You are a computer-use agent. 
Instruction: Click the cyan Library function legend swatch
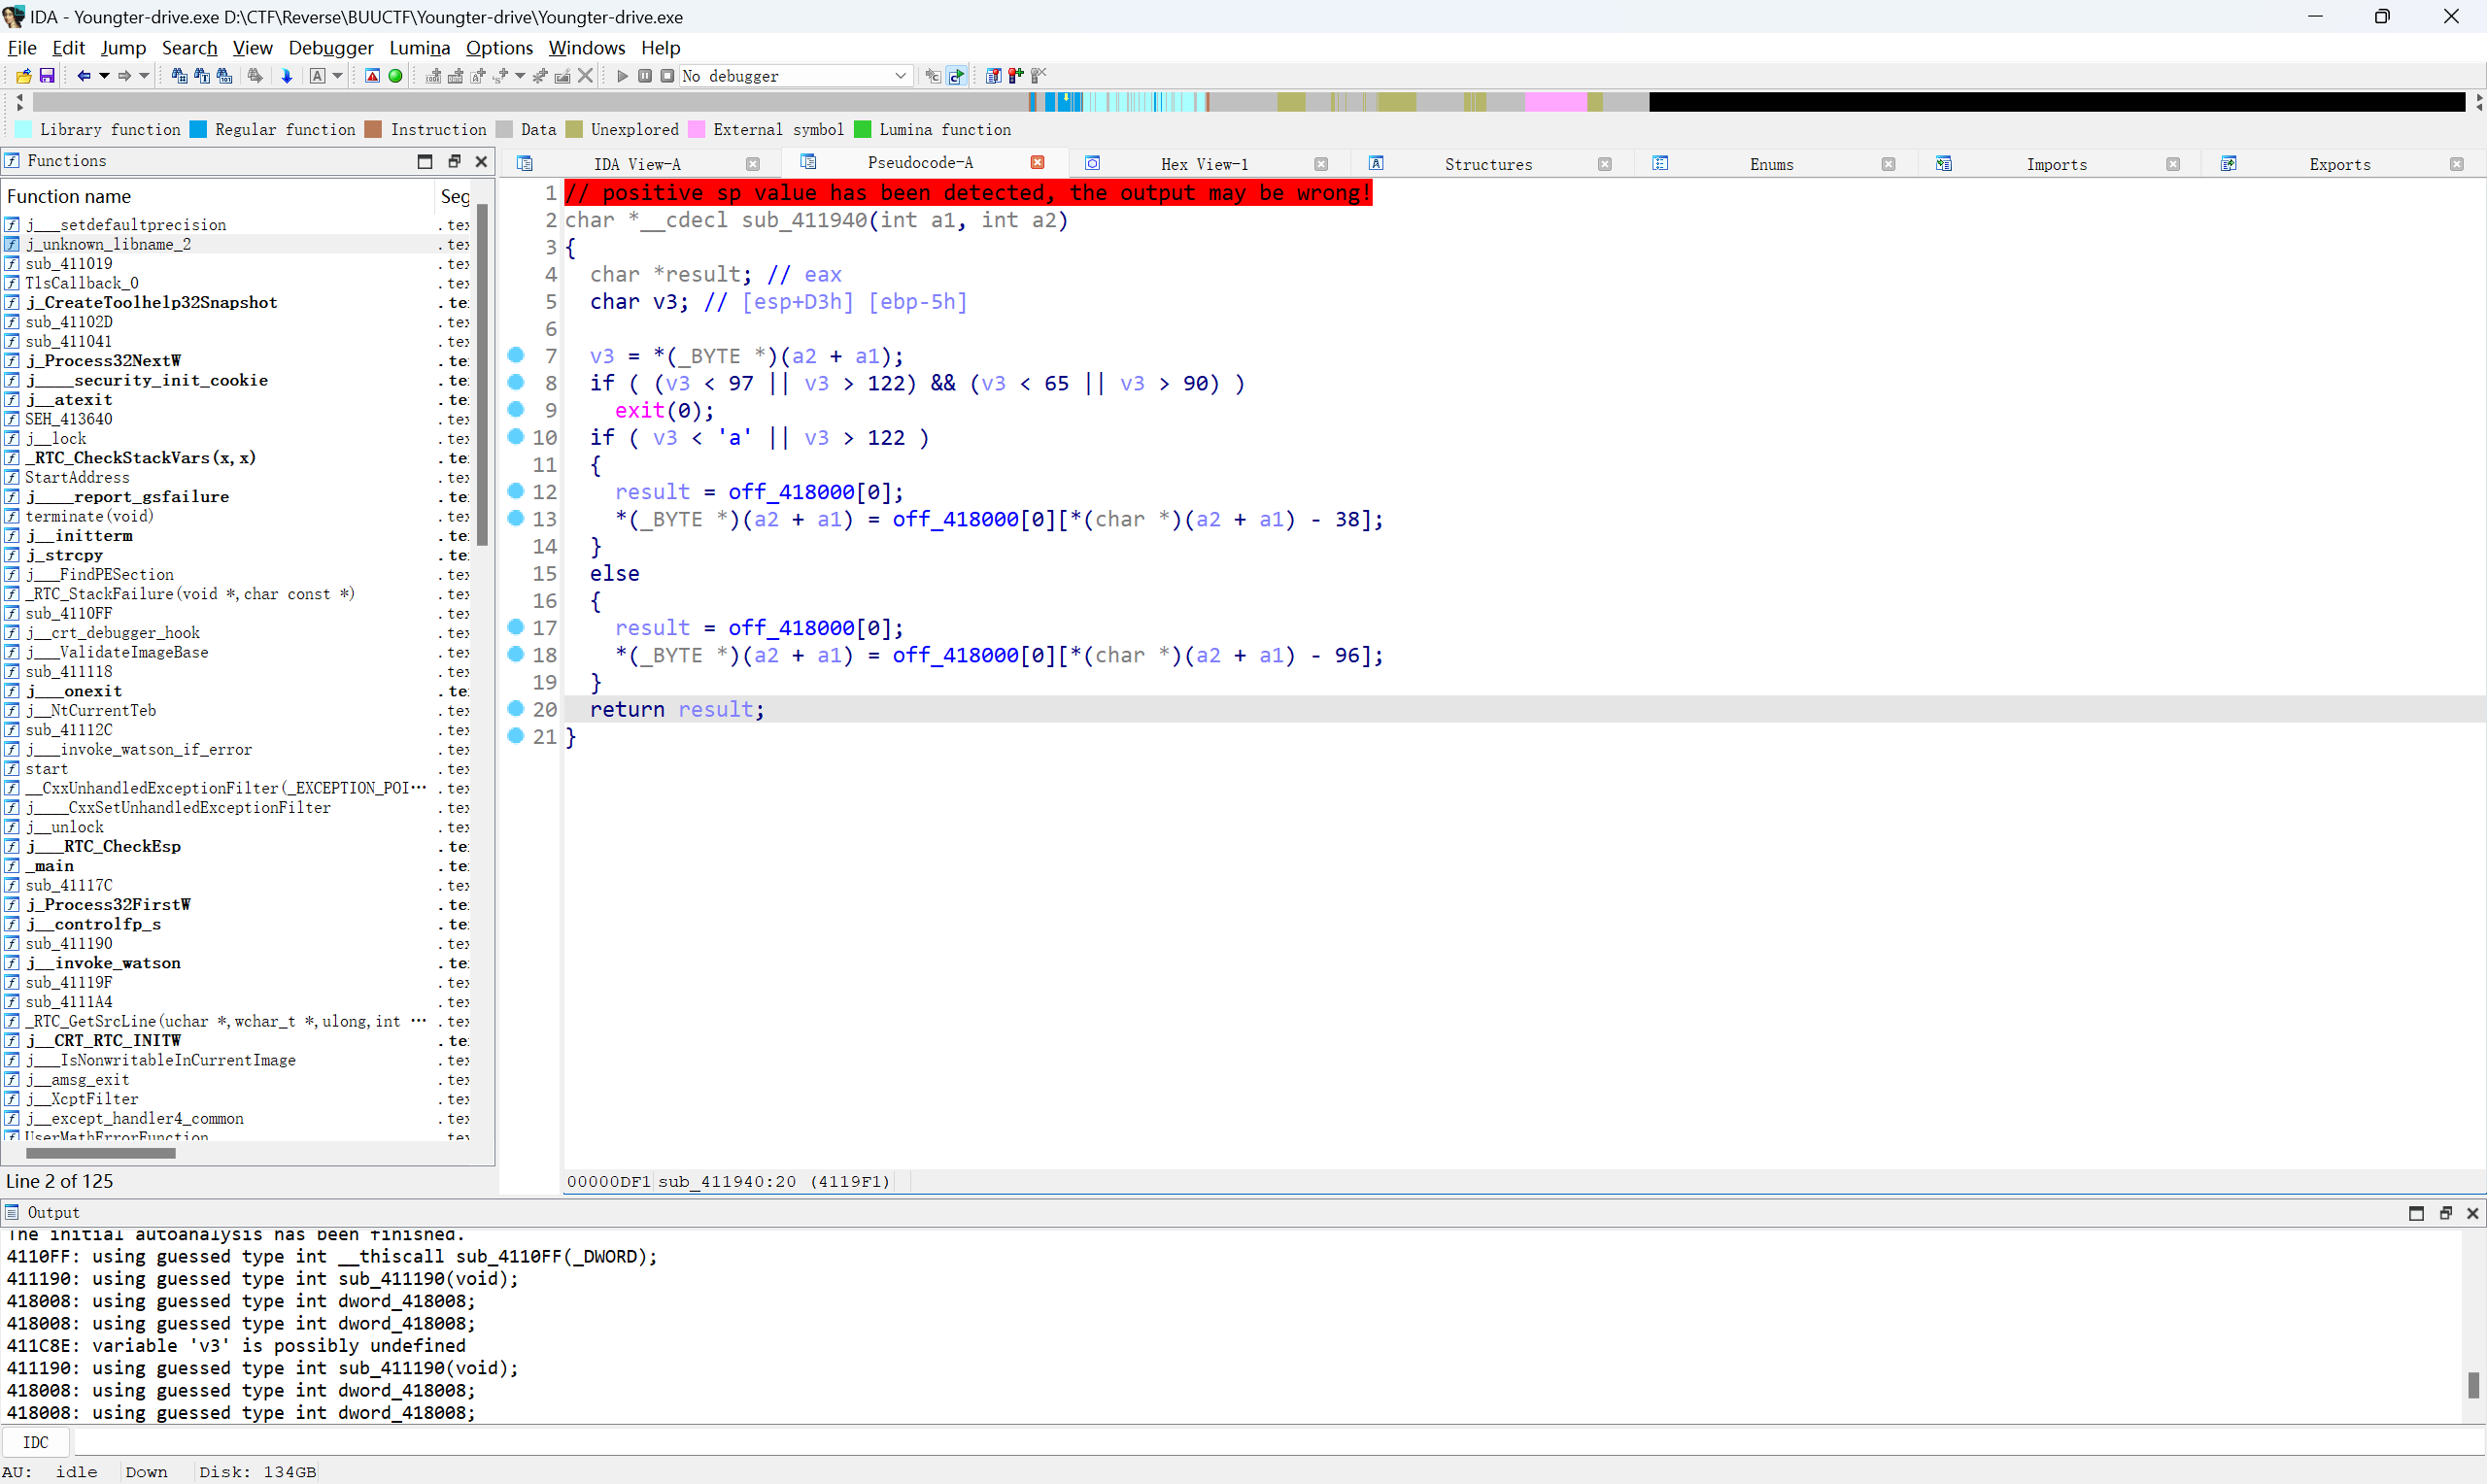pyautogui.click(x=23, y=129)
